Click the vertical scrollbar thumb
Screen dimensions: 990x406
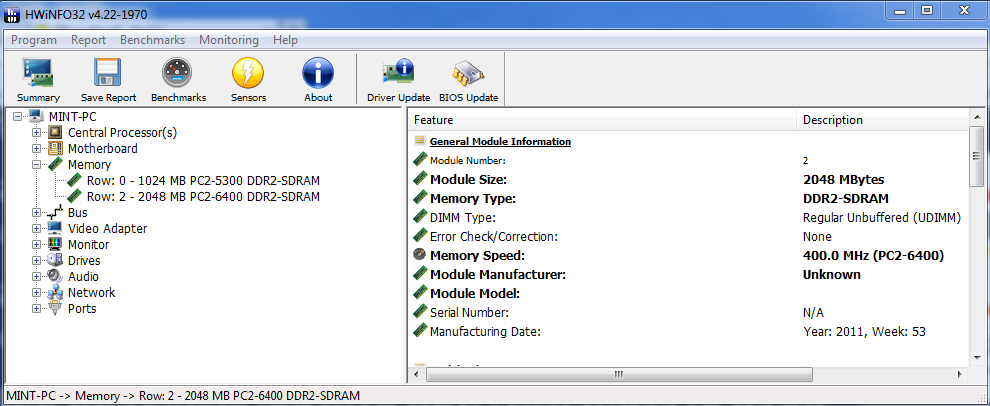976,157
